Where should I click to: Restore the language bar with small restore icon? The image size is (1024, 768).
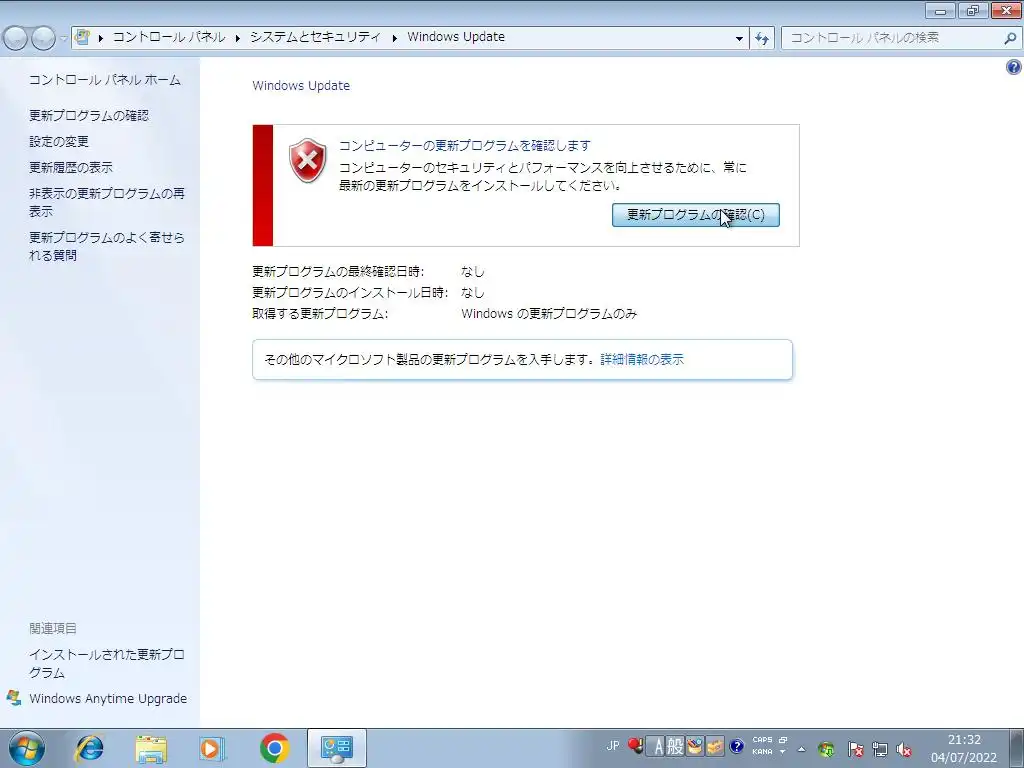[x=783, y=740]
